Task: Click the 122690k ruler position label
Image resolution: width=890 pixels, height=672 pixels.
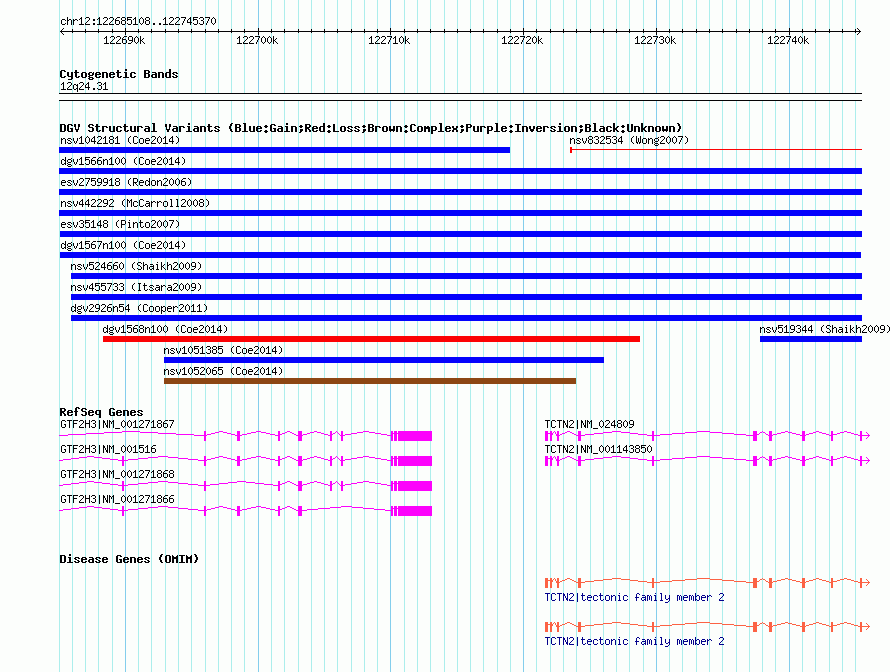Action: click(x=124, y=40)
